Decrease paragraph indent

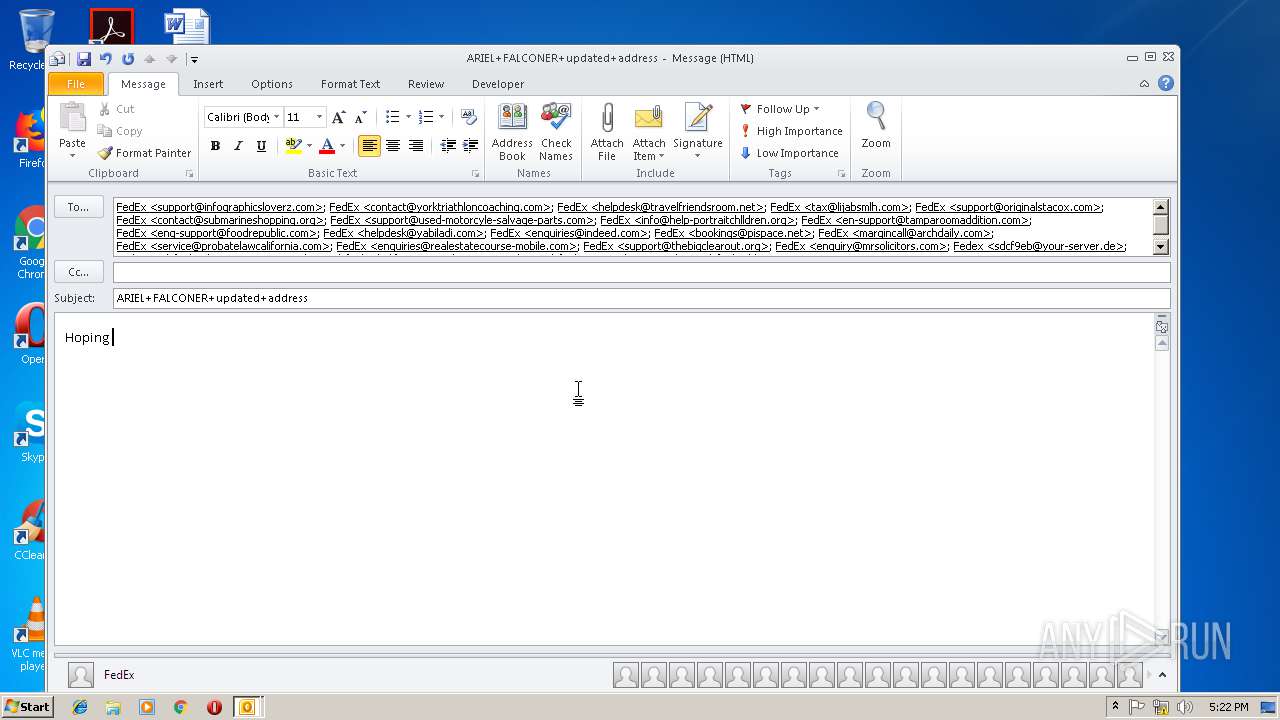pos(448,146)
